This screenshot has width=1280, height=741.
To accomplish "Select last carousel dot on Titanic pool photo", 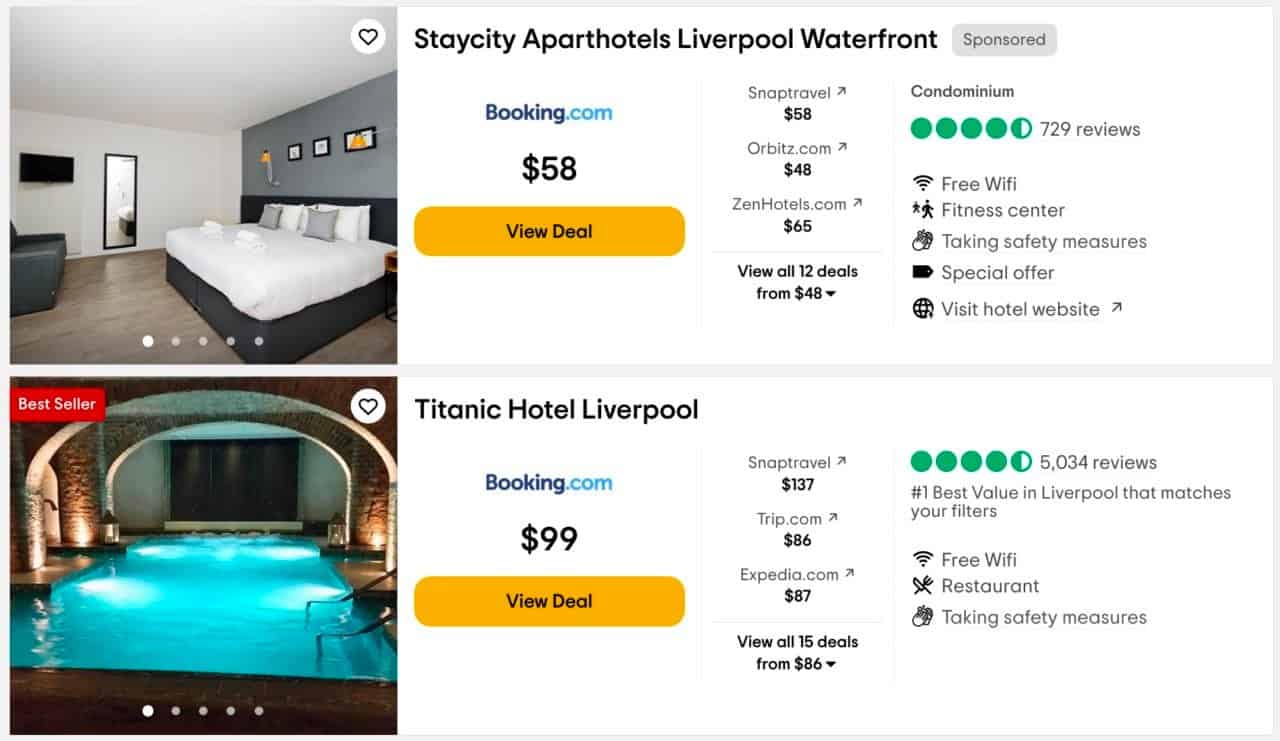I will coord(259,711).
